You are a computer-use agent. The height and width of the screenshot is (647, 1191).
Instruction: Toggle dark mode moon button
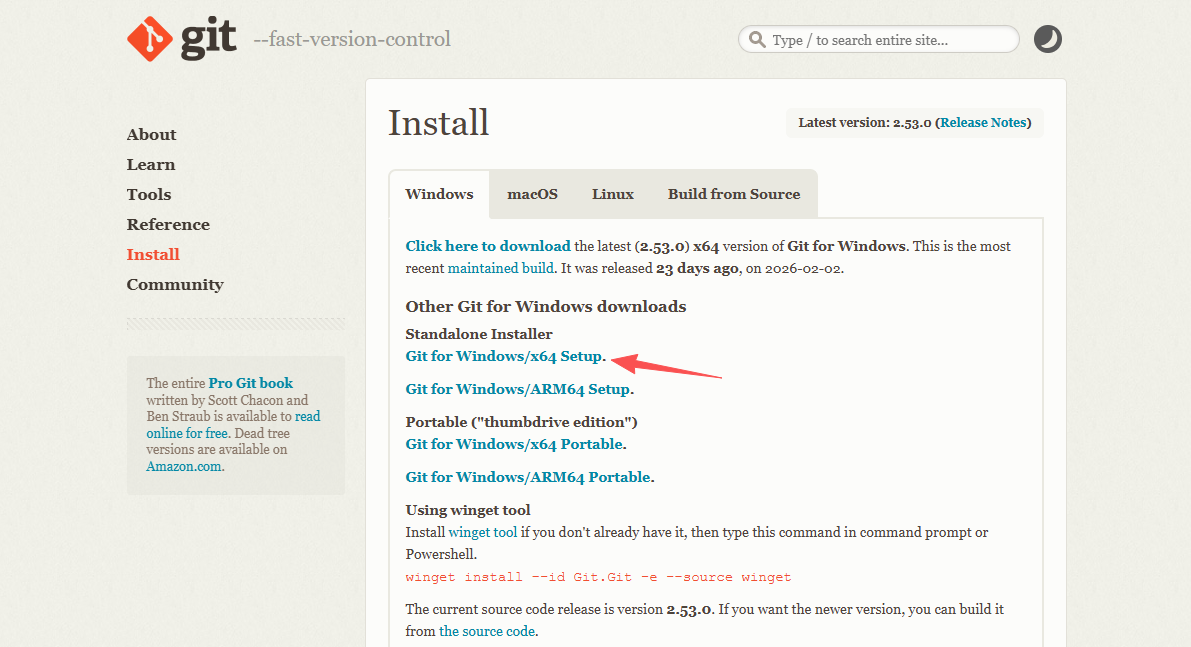(x=1047, y=39)
